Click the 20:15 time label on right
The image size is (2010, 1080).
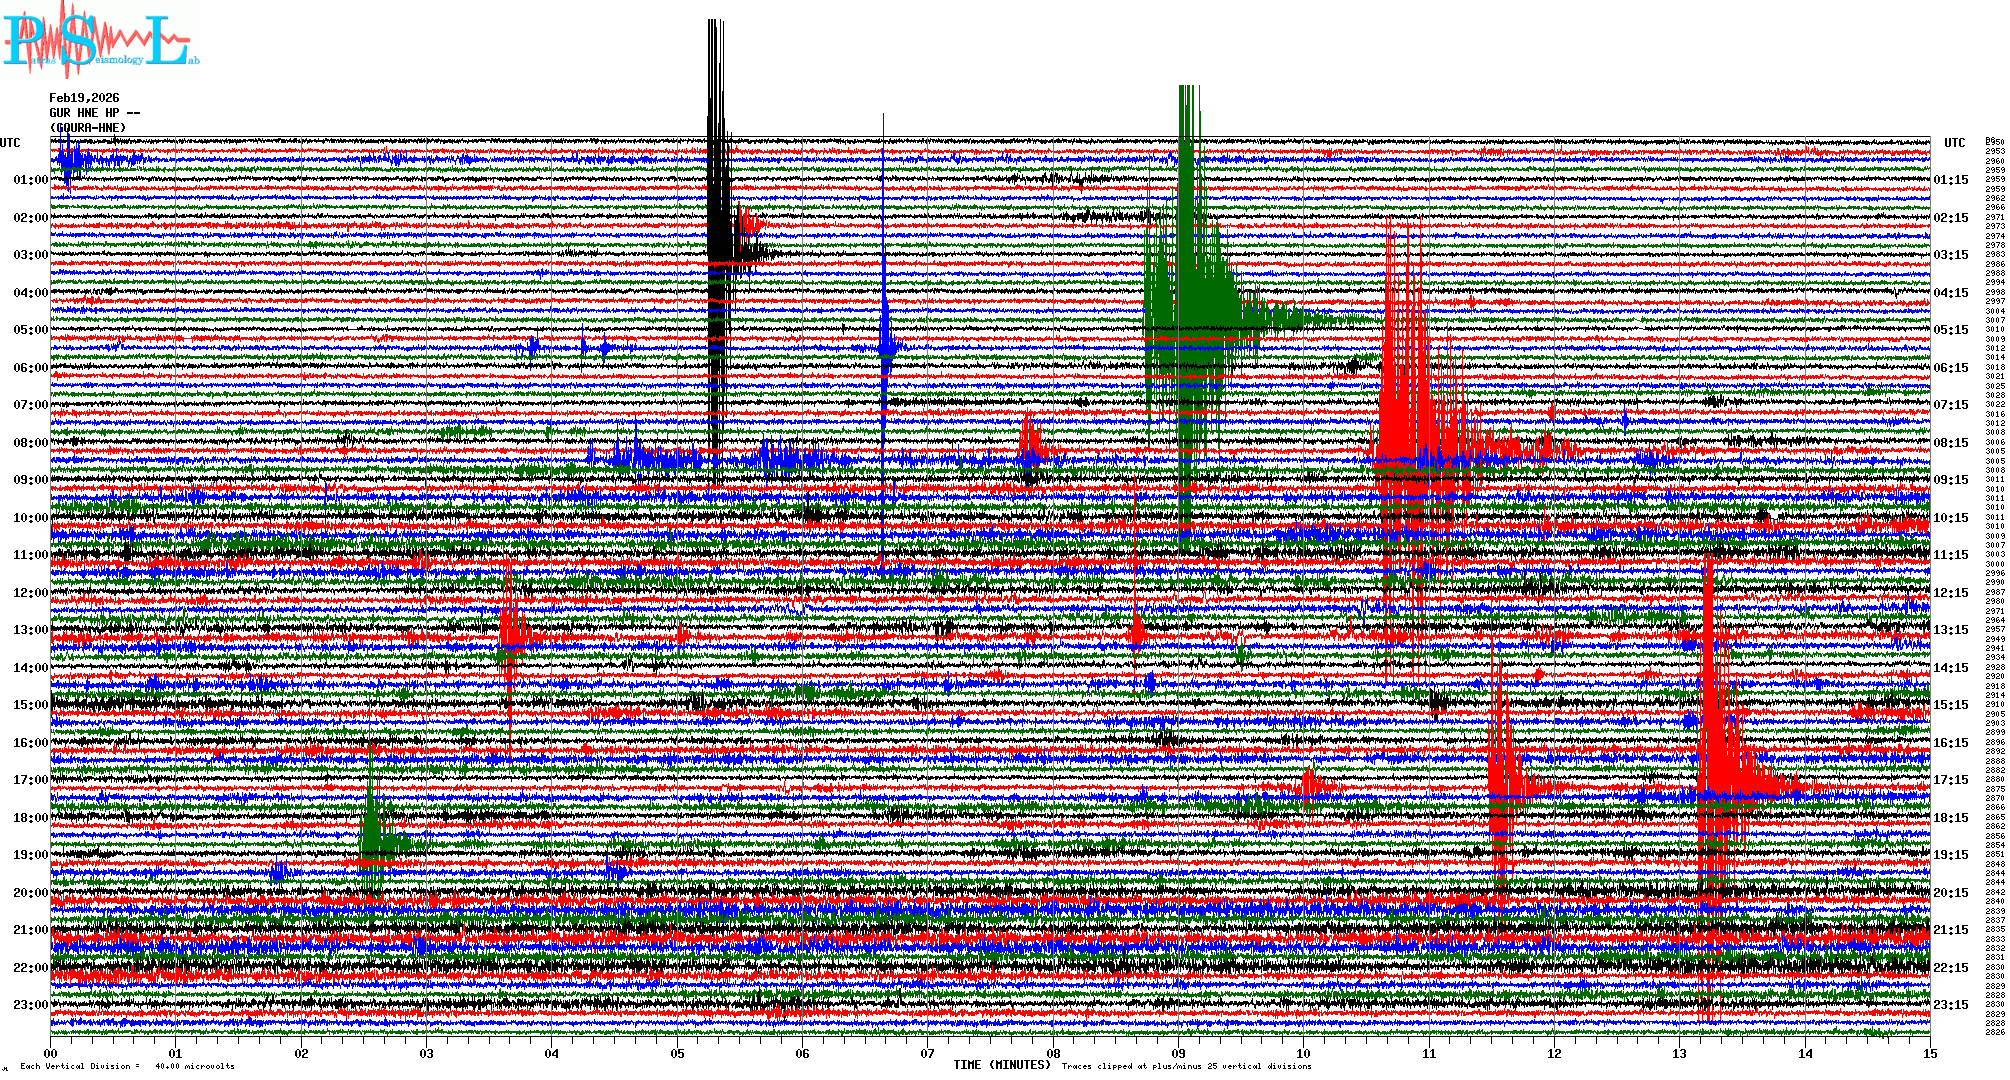coord(1950,893)
